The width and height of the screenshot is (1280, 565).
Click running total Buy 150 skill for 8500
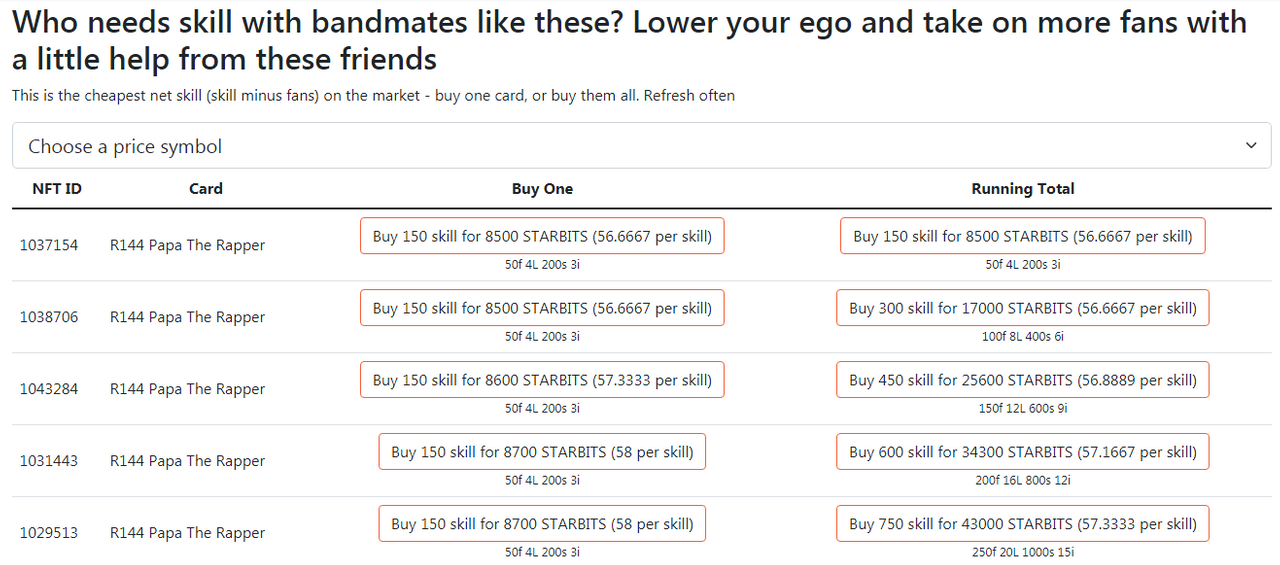1023,236
